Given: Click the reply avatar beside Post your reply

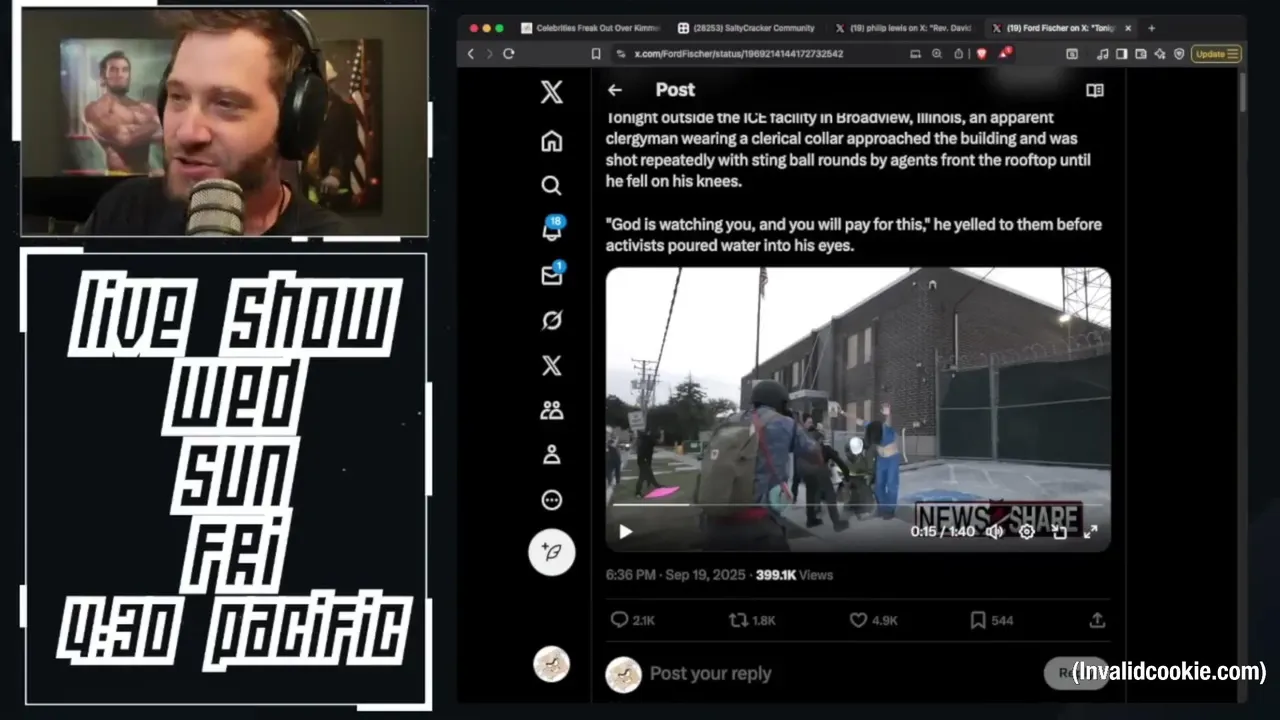Looking at the screenshot, I should tap(623, 674).
